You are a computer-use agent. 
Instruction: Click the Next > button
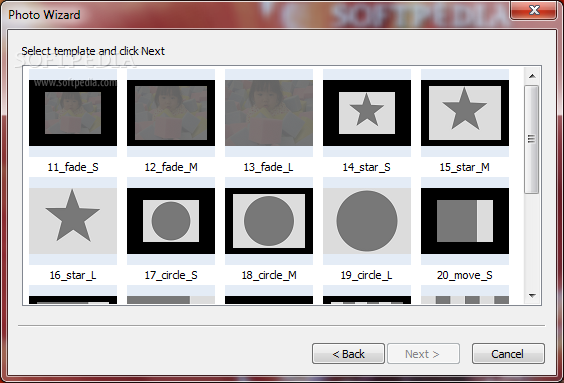coord(423,354)
